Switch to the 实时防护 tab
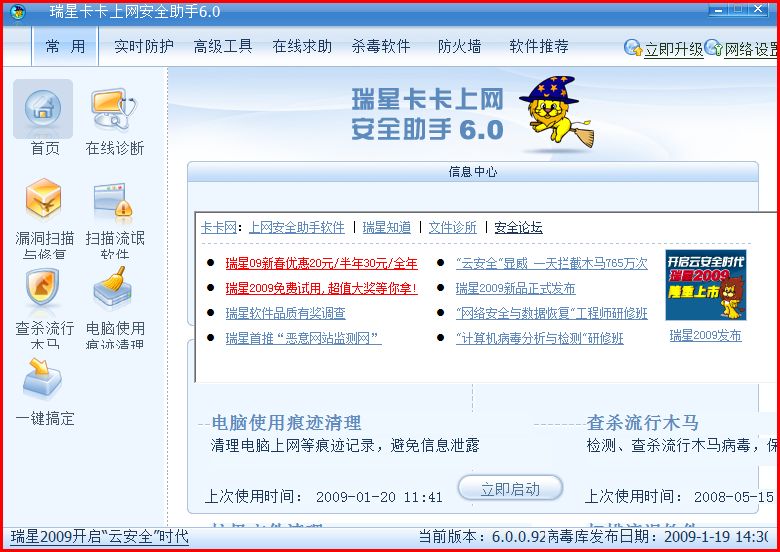 click(x=144, y=46)
